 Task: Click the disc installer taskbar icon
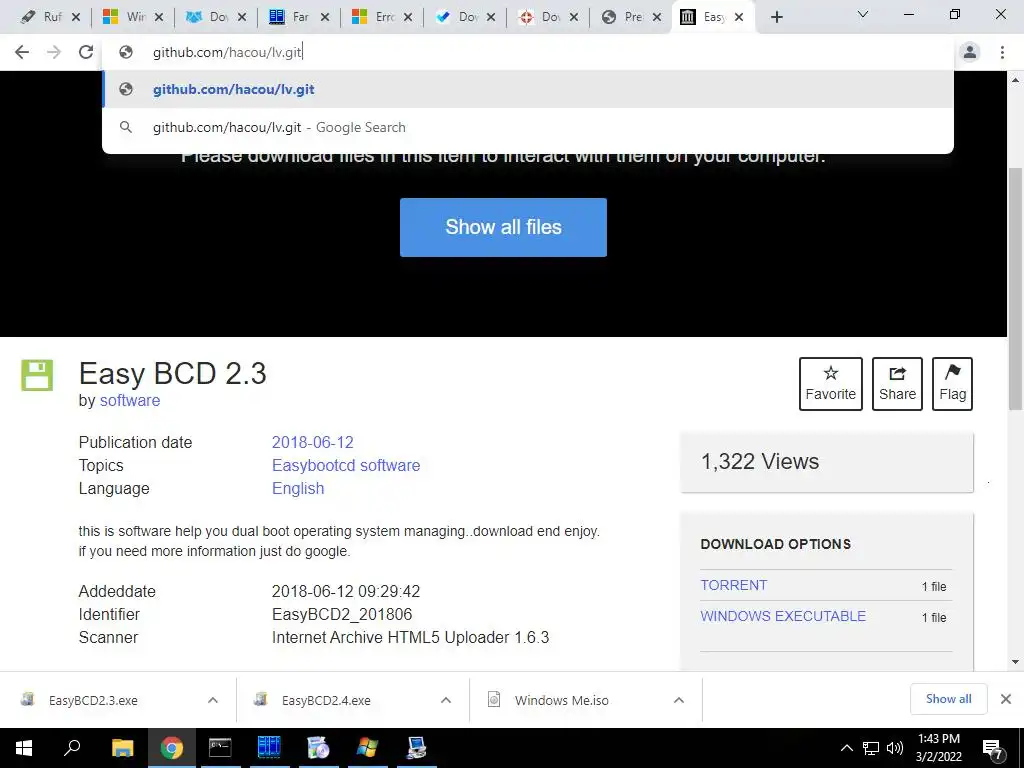point(318,748)
